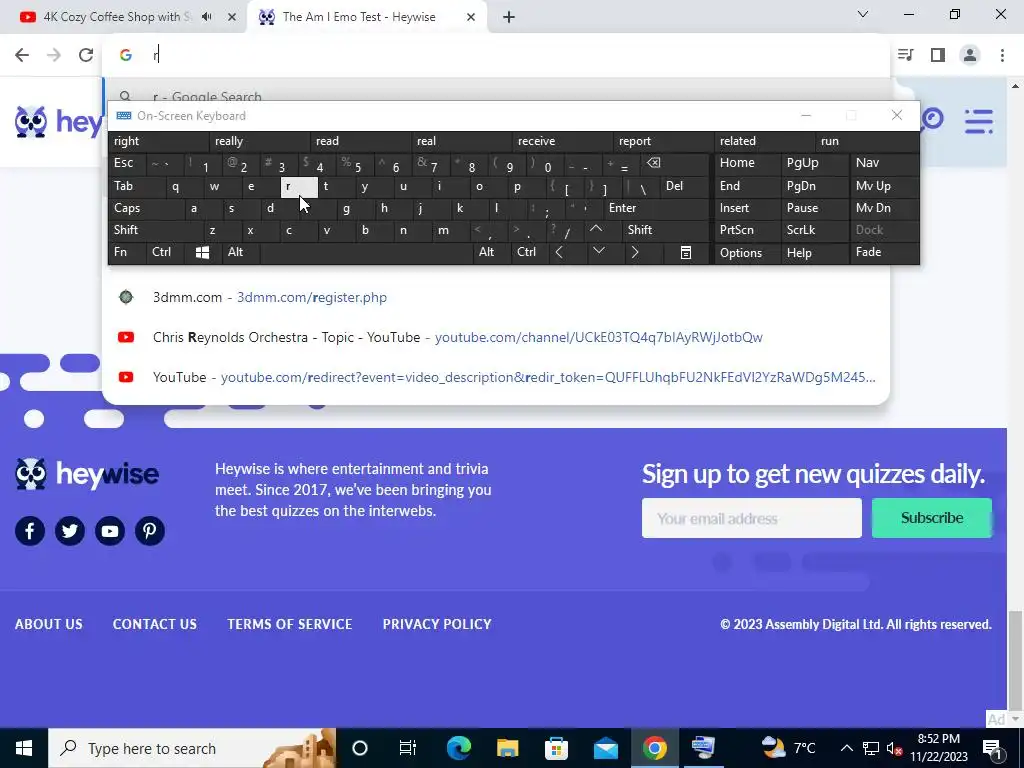Open Heywise YouTube icon in footer

110,531
